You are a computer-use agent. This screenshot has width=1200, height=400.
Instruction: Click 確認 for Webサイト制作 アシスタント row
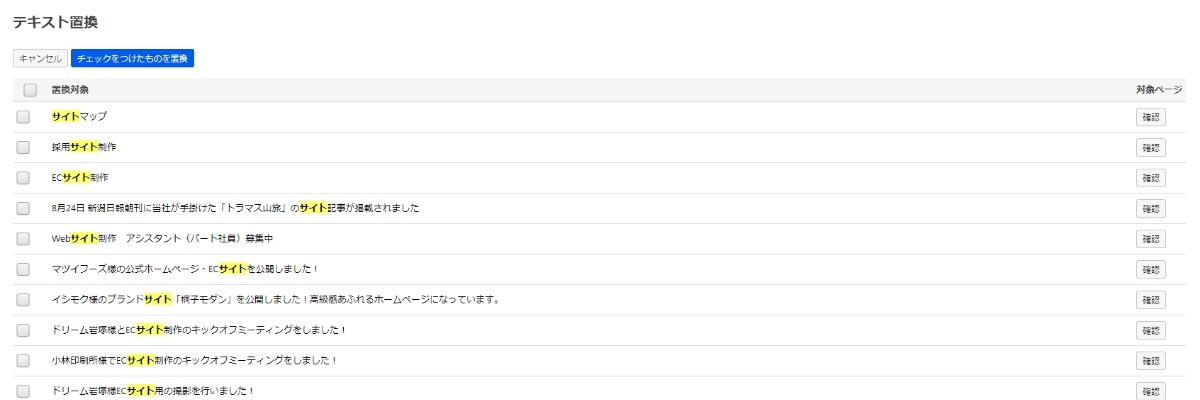[x=1150, y=239]
